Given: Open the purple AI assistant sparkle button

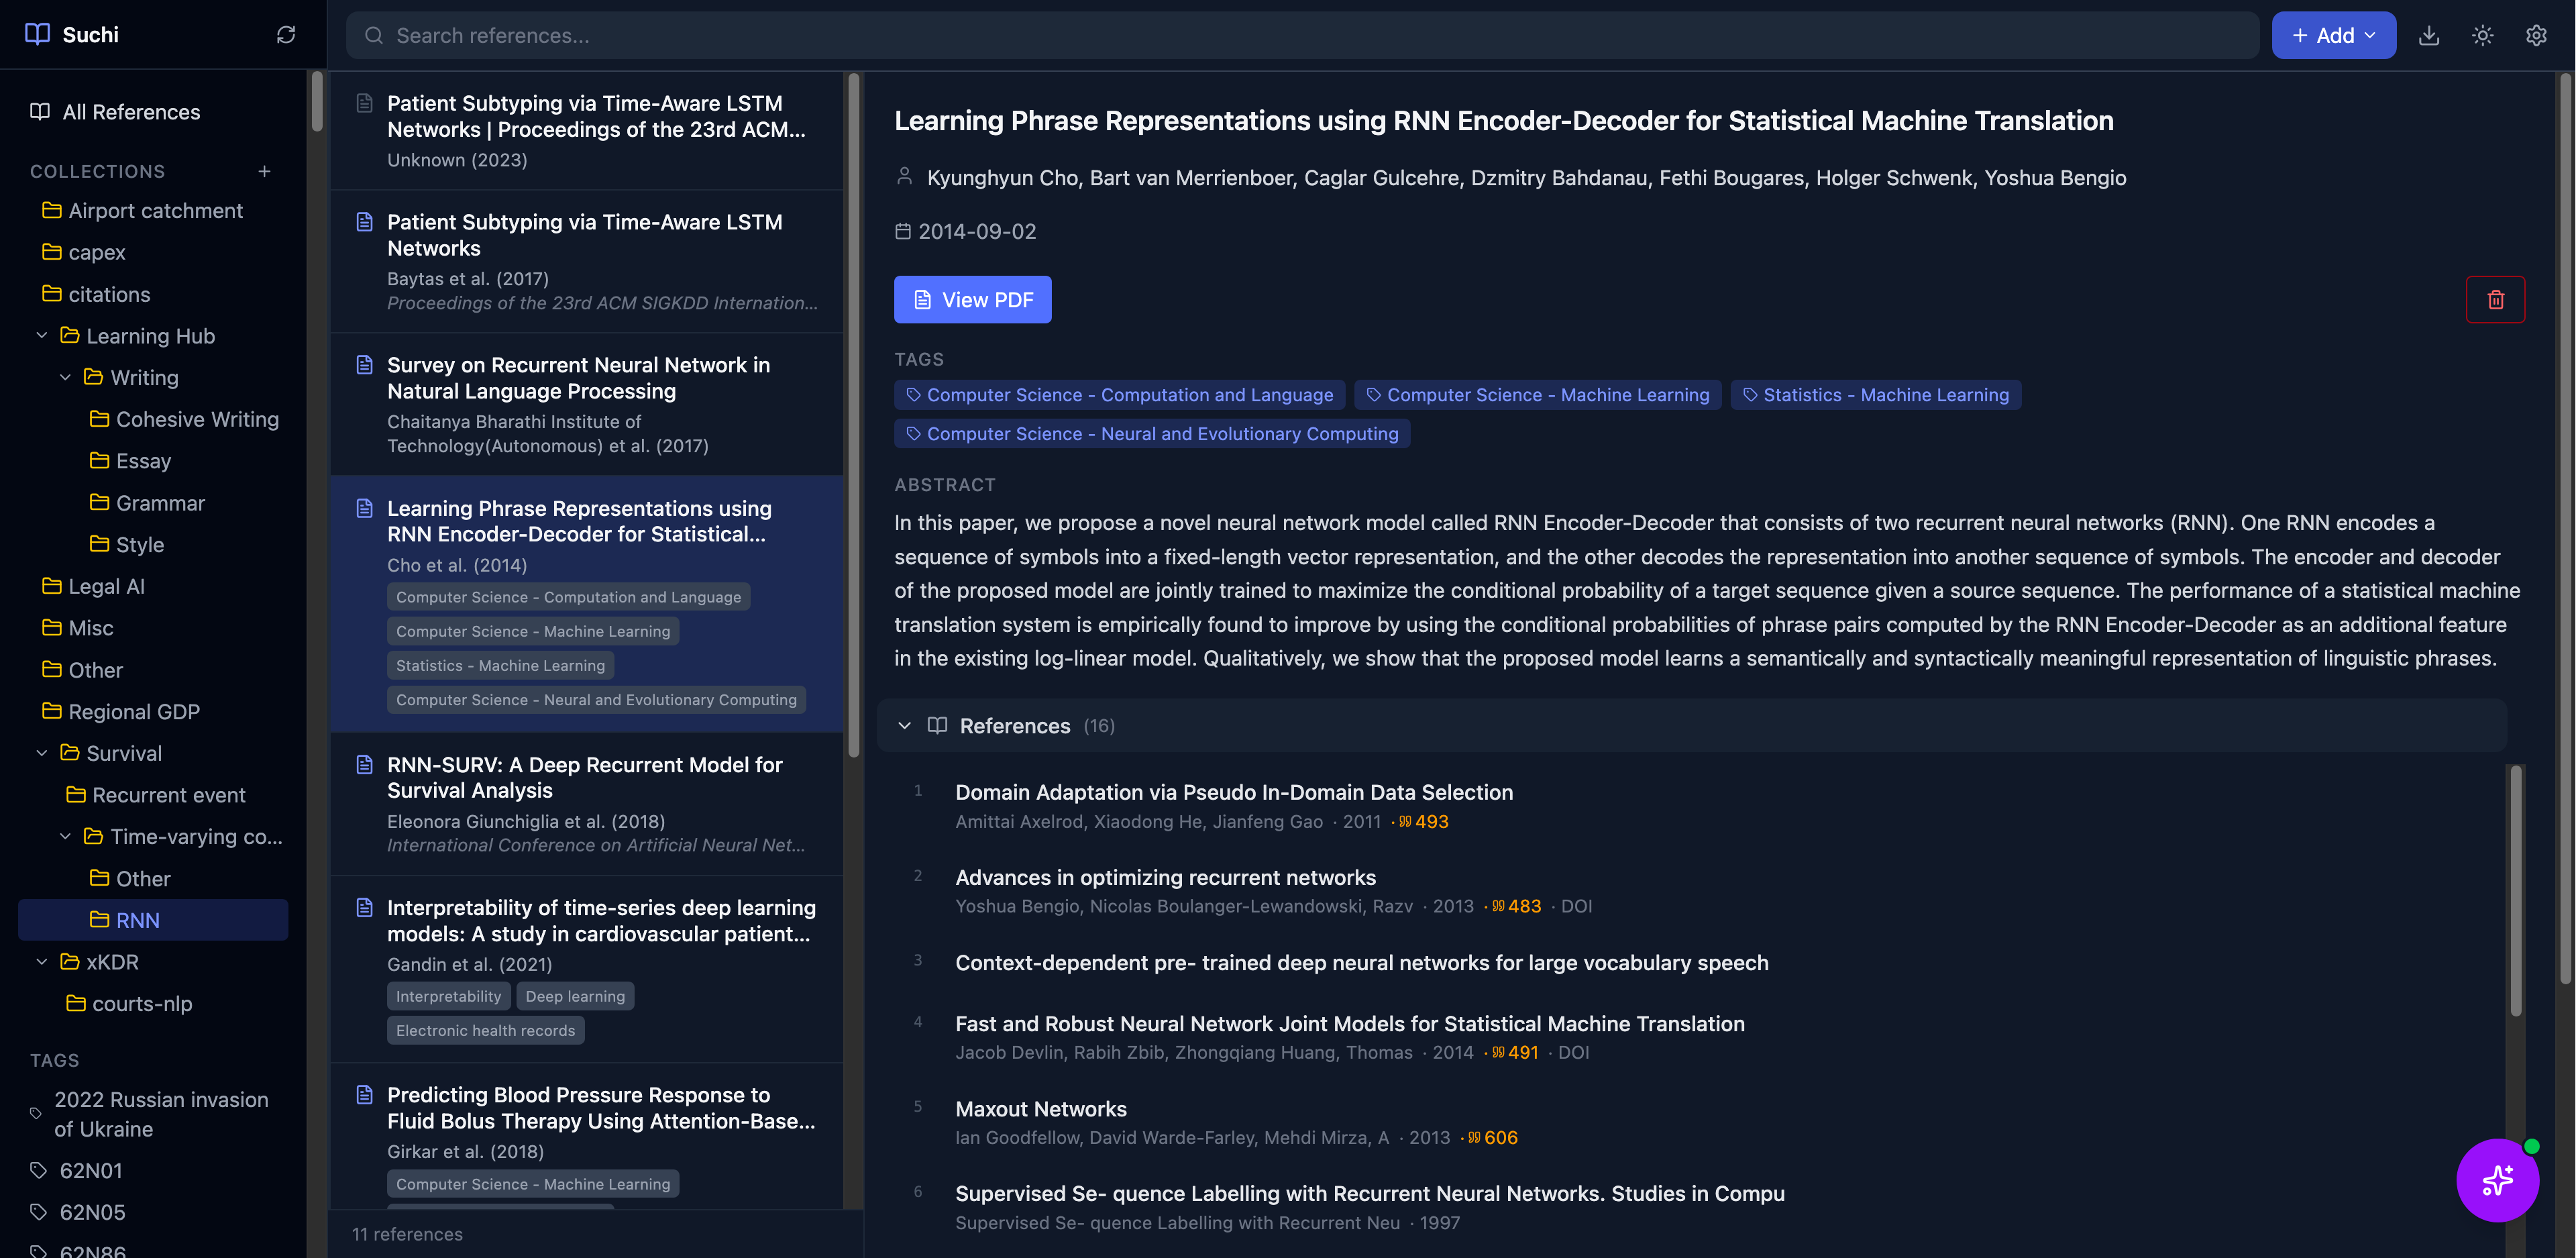Looking at the screenshot, I should coord(2497,1180).
